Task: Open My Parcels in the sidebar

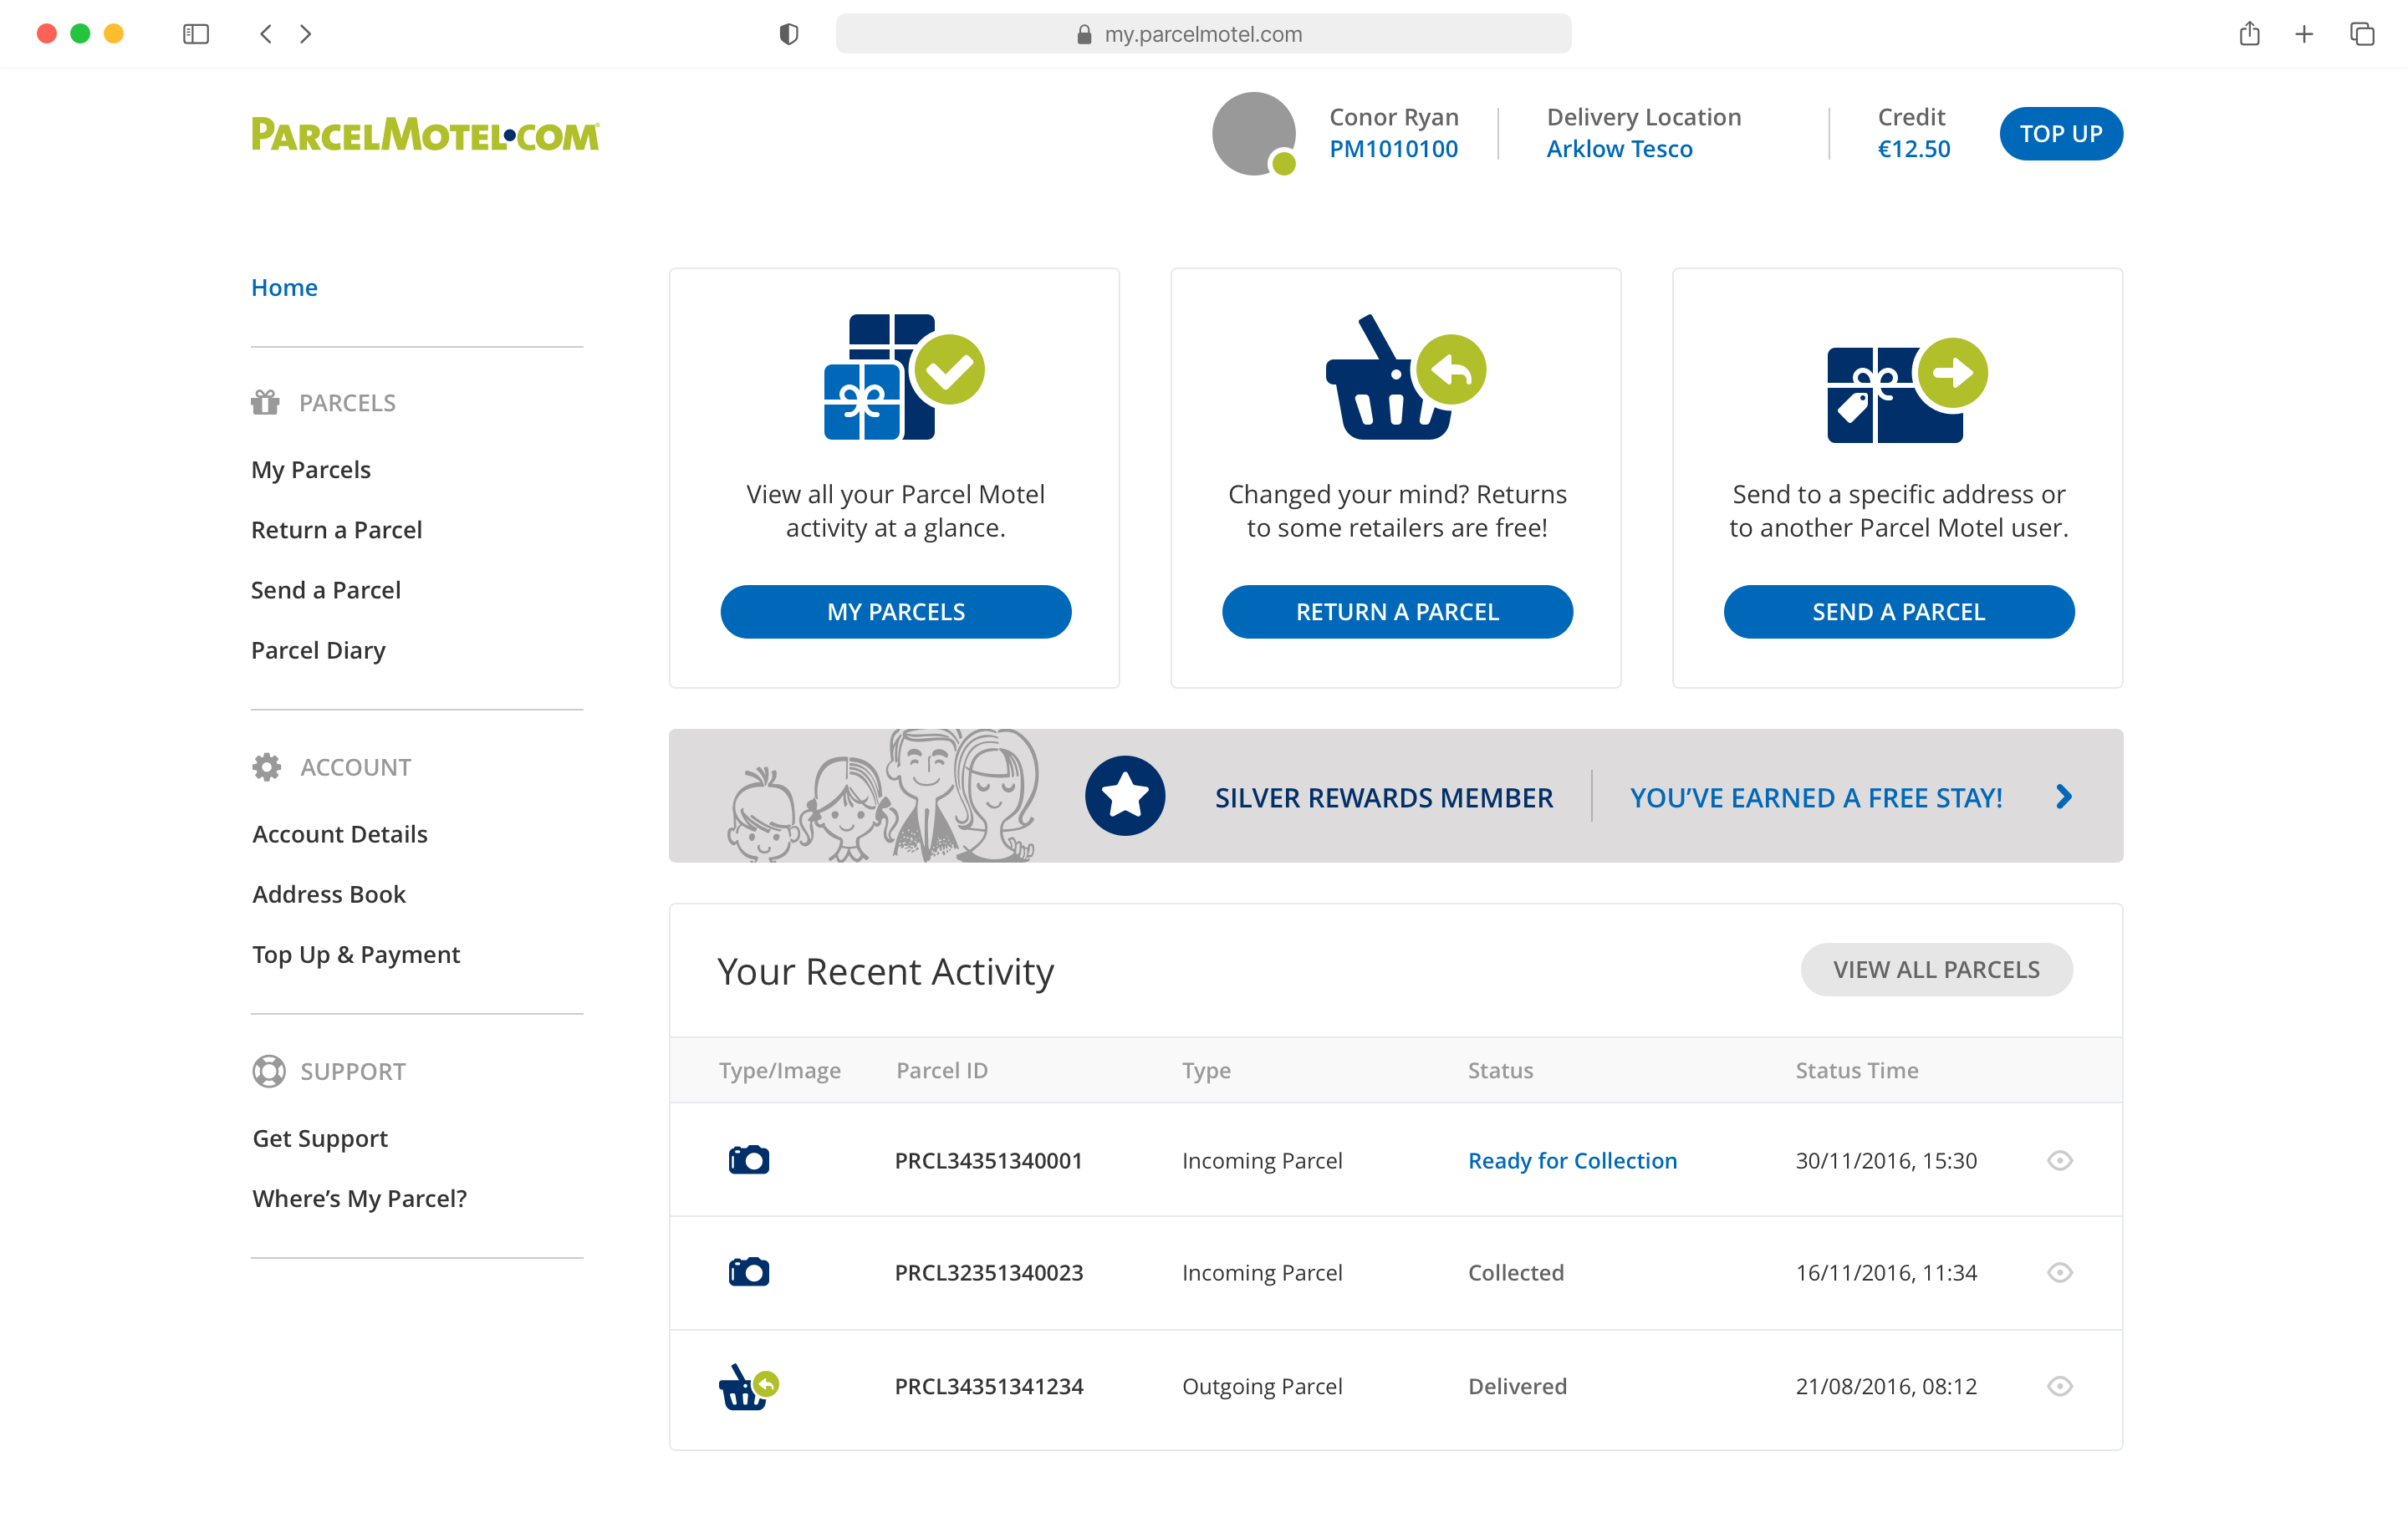Action: (311, 470)
